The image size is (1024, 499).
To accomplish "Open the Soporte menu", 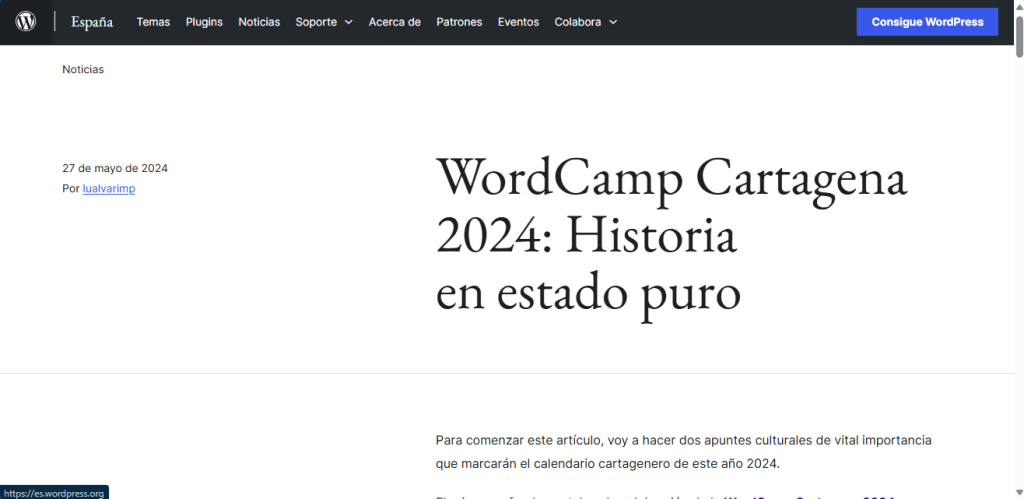I will 316,22.
